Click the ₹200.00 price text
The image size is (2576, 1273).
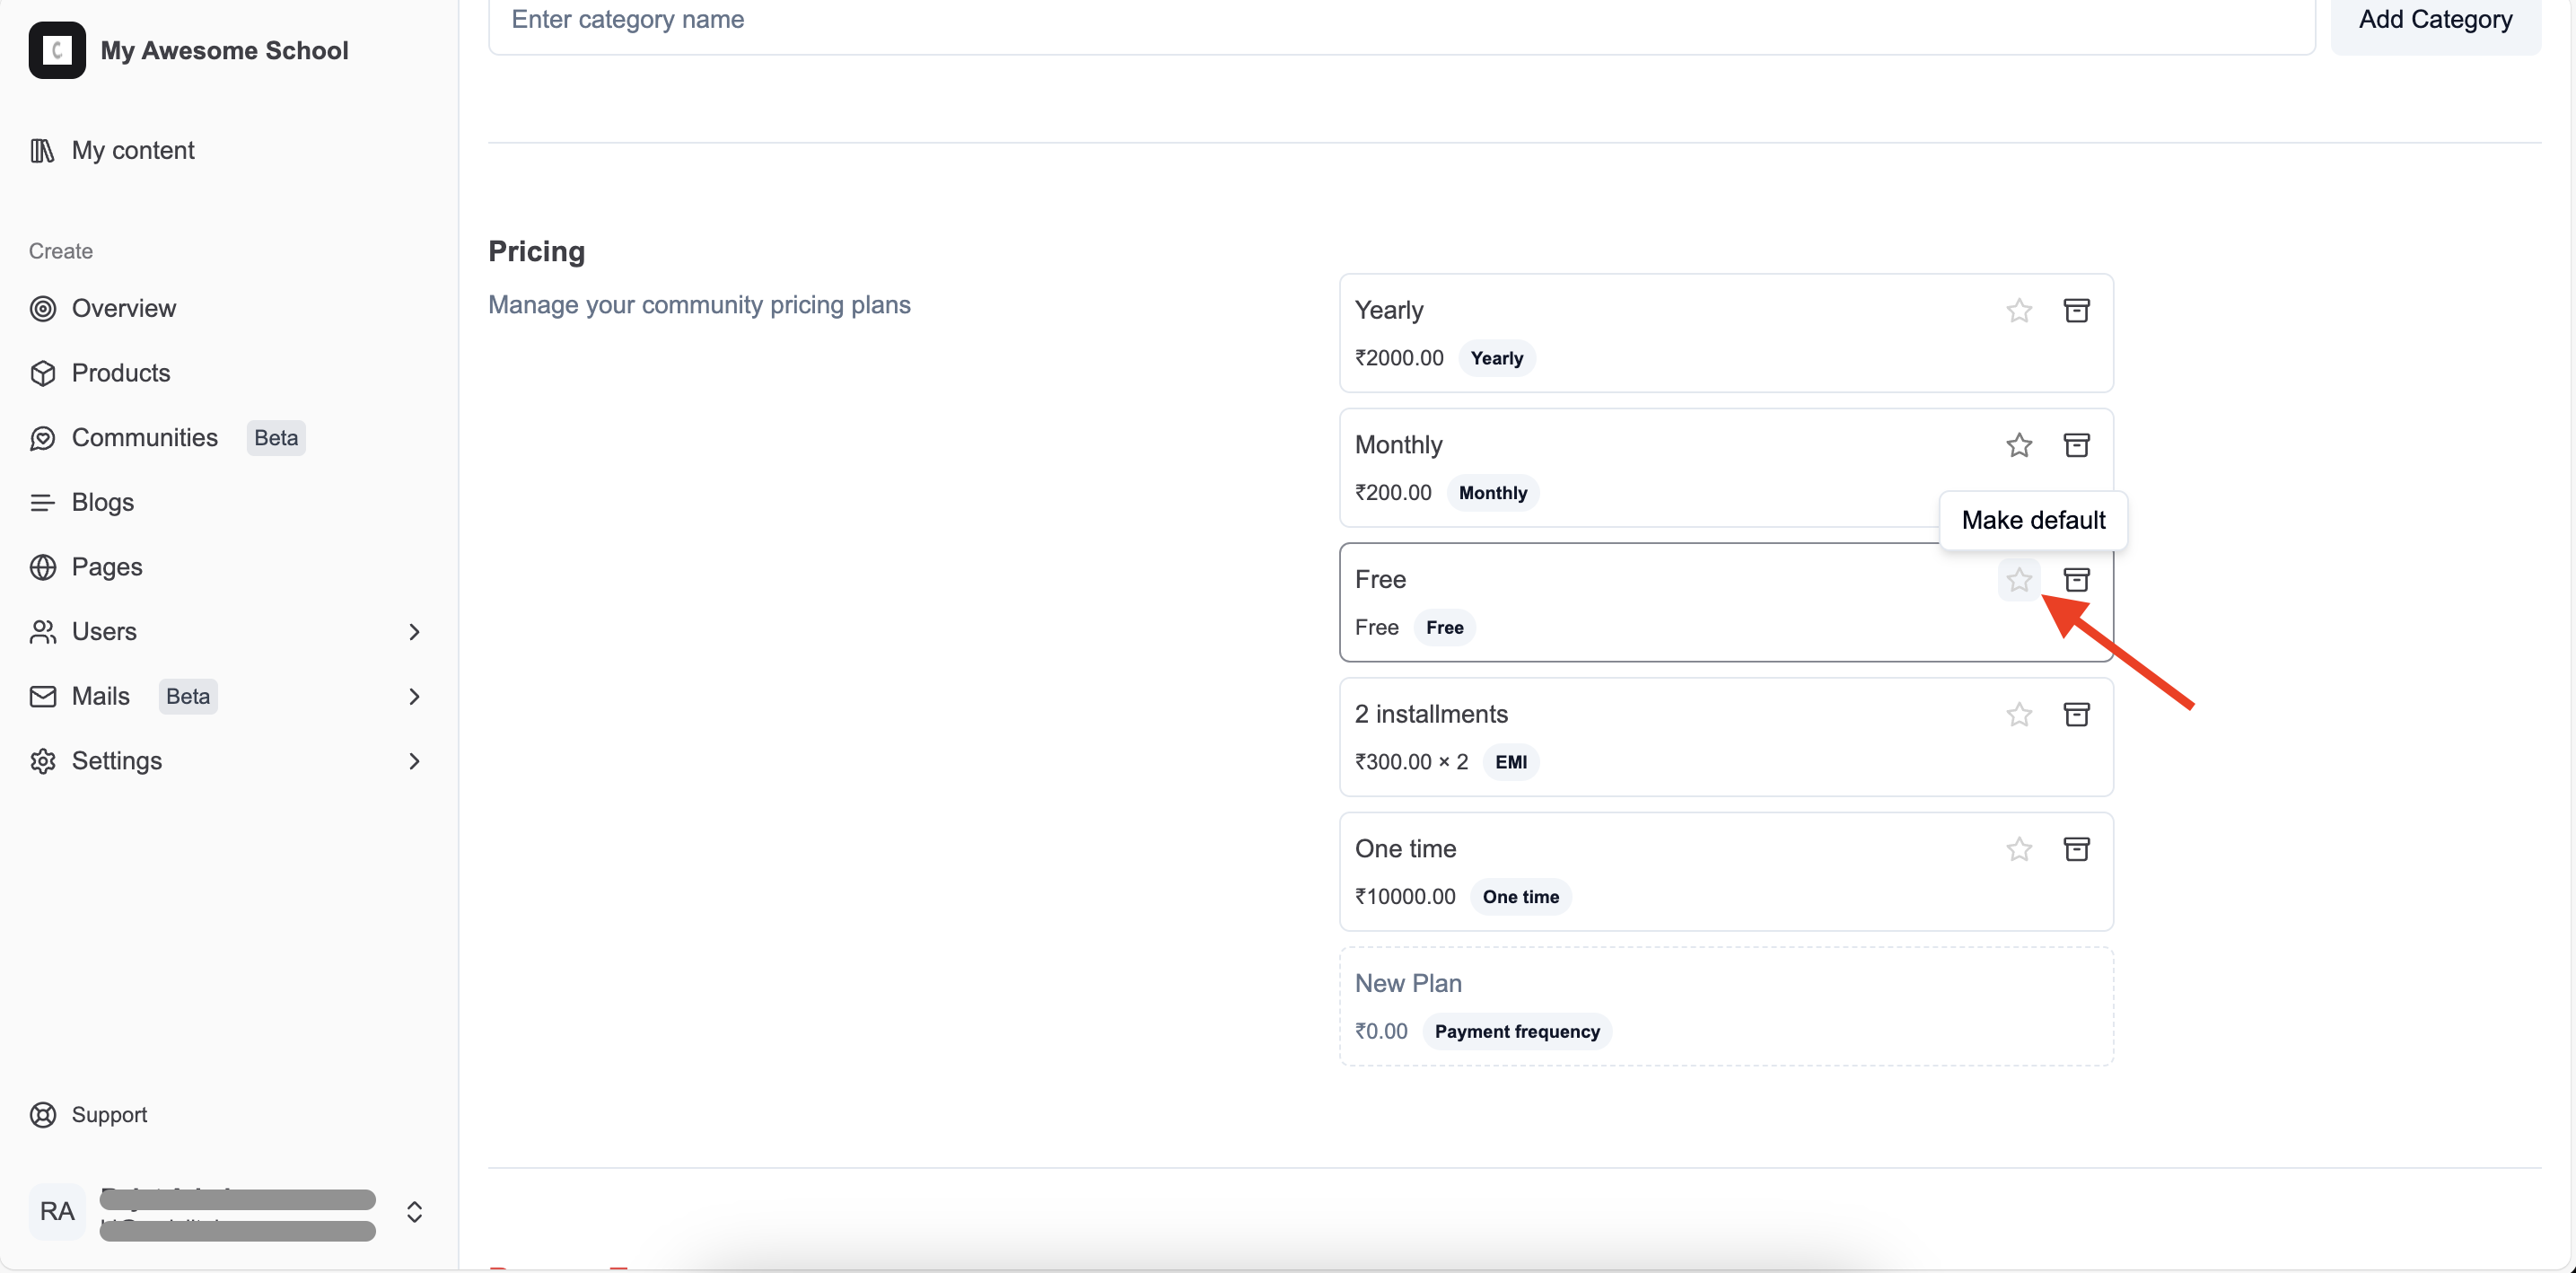1393,493
